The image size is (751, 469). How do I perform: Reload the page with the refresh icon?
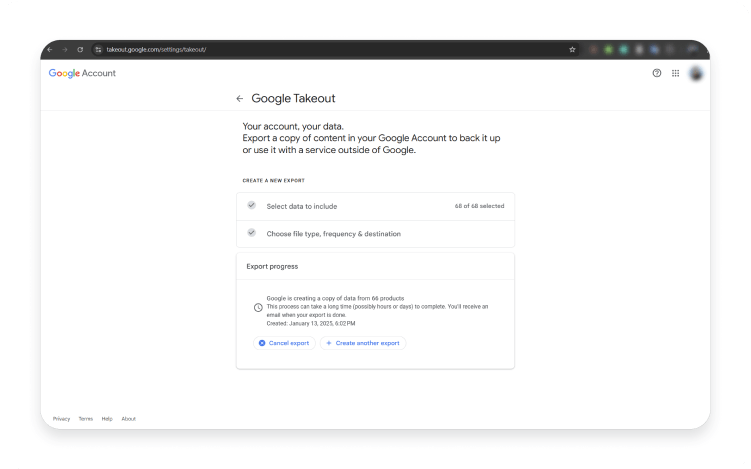tap(80, 49)
